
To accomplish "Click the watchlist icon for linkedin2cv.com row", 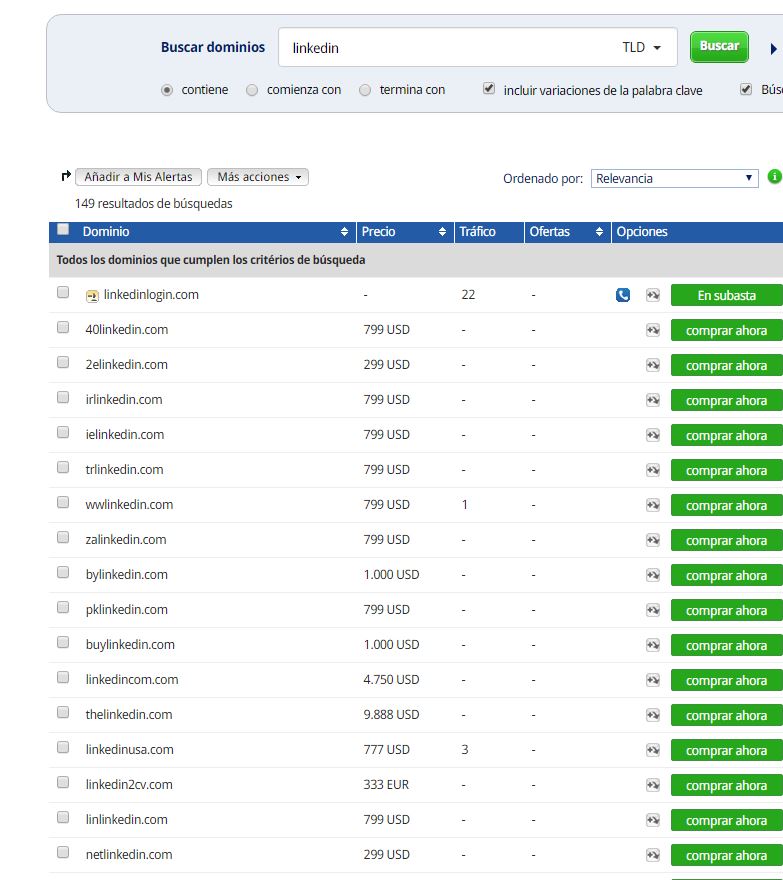I will [653, 785].
